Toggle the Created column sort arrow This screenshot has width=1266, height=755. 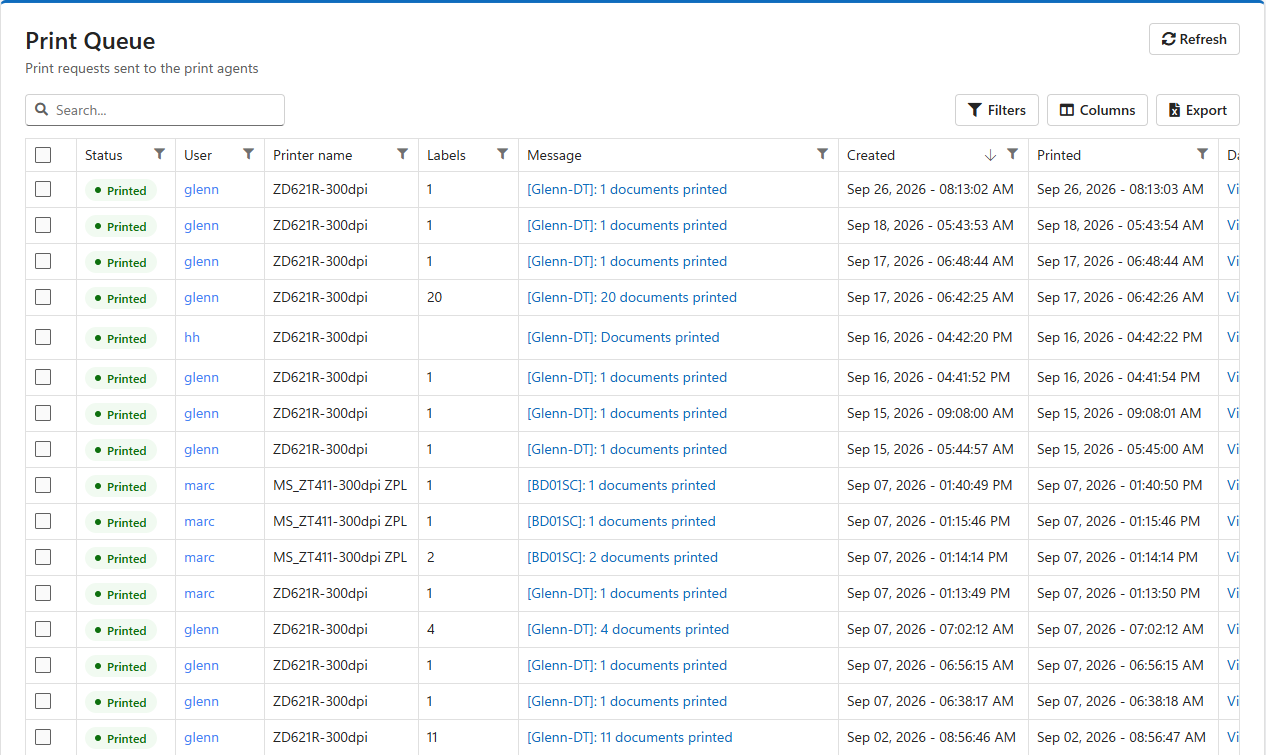990,155
